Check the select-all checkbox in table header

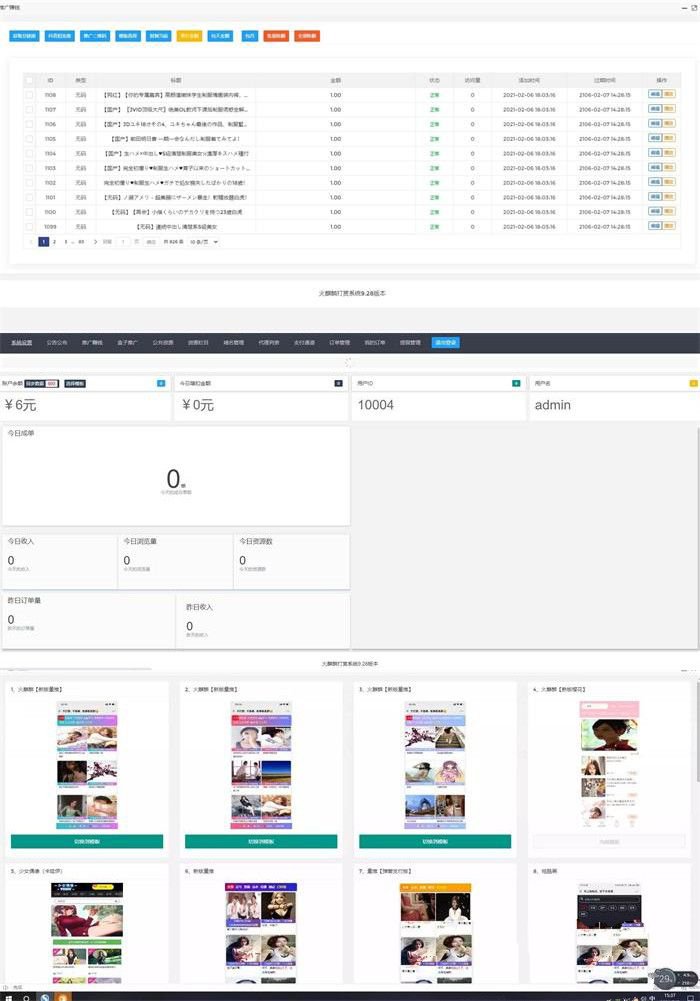[x=29, y=79]
